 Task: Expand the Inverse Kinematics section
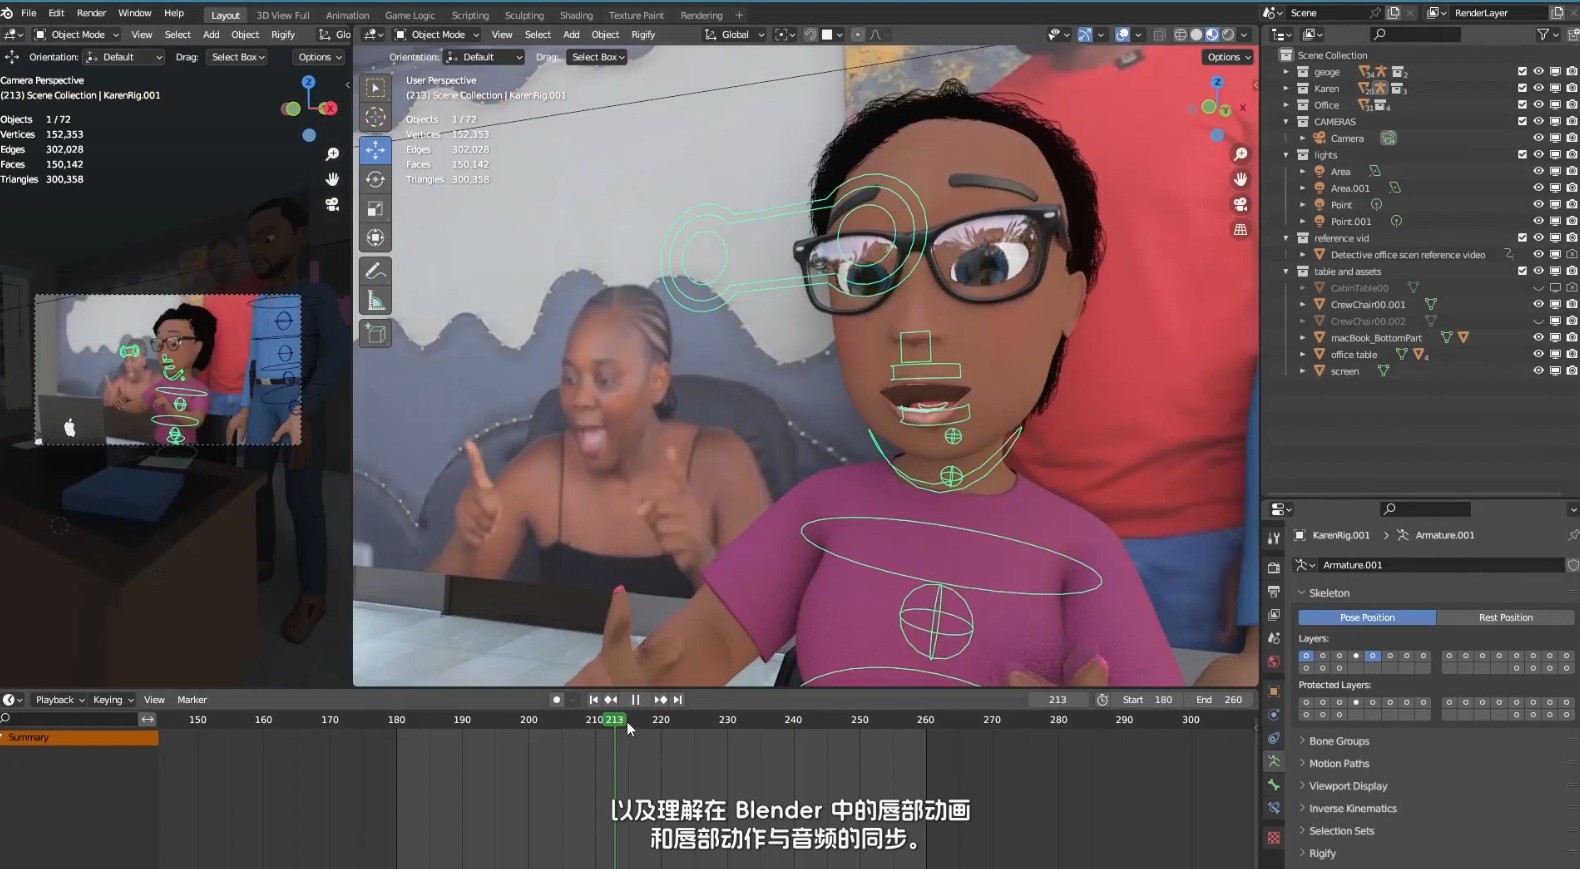coord(1352,808)
